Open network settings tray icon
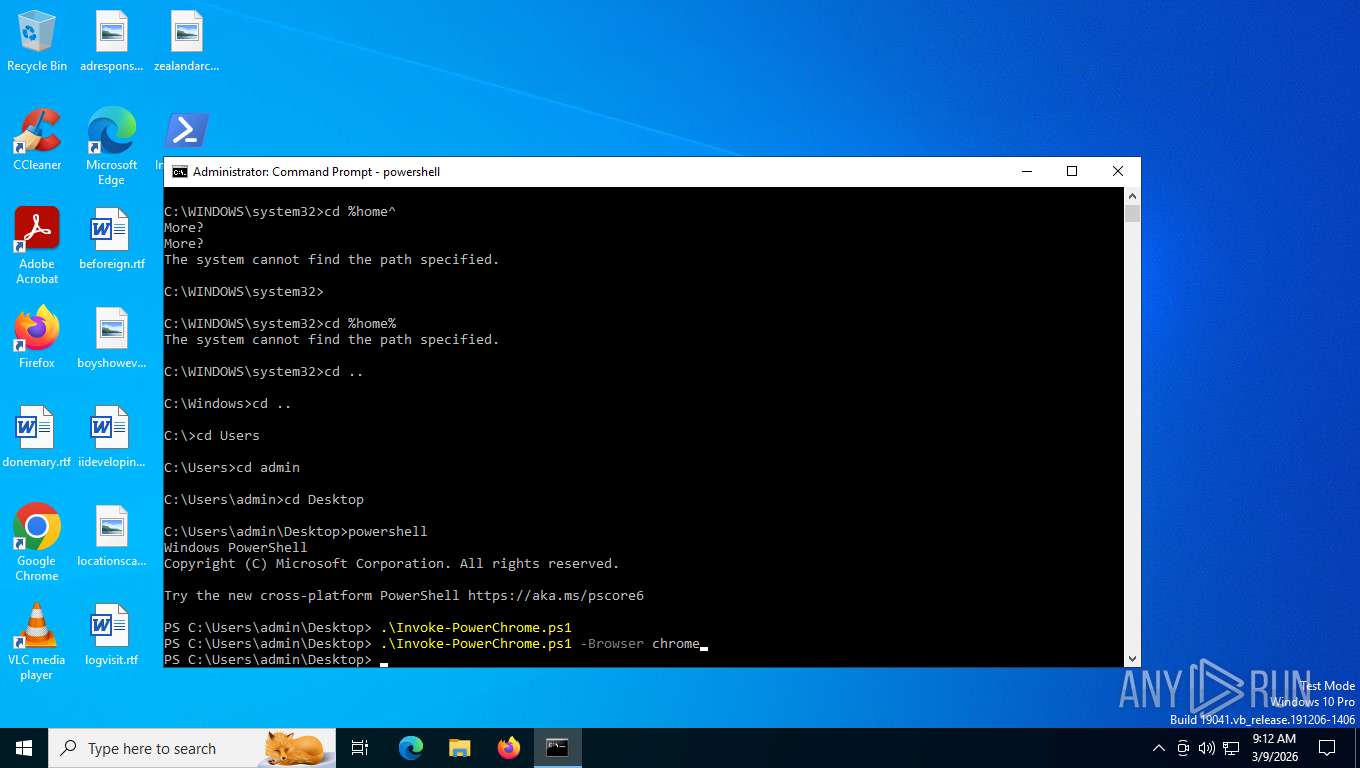 pyautogui.click(x=1231, y=748)
